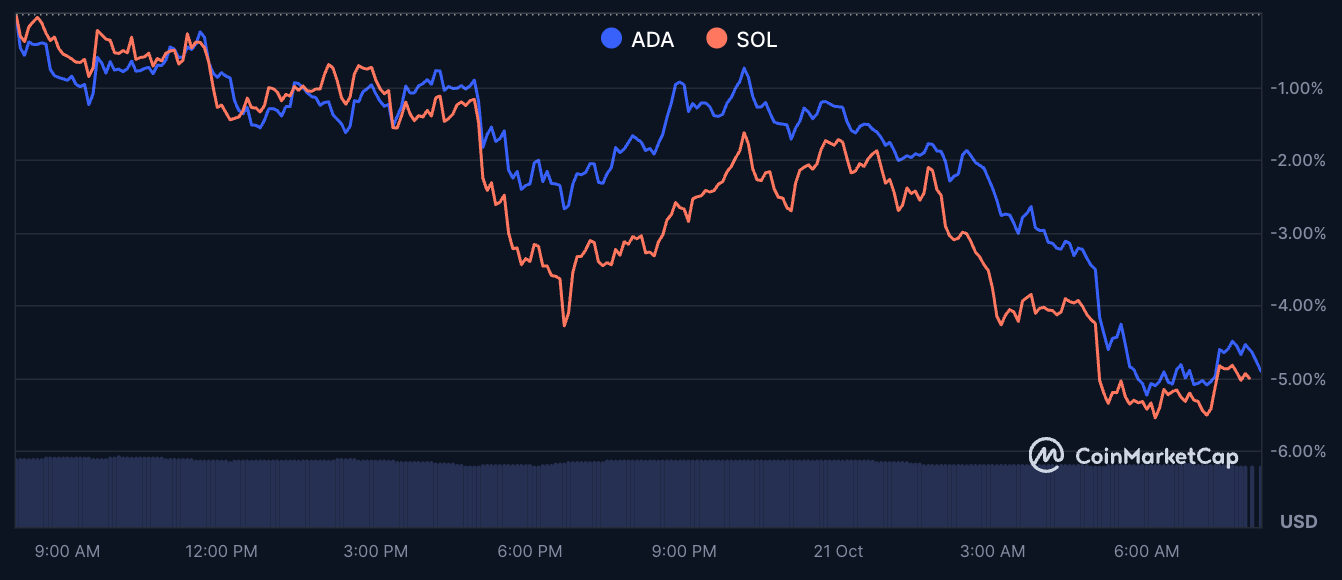Viewport: 1342px width, 580px height.
Task: Click the 6:00 PM time axis label
Action: click(x=529, y=551)
